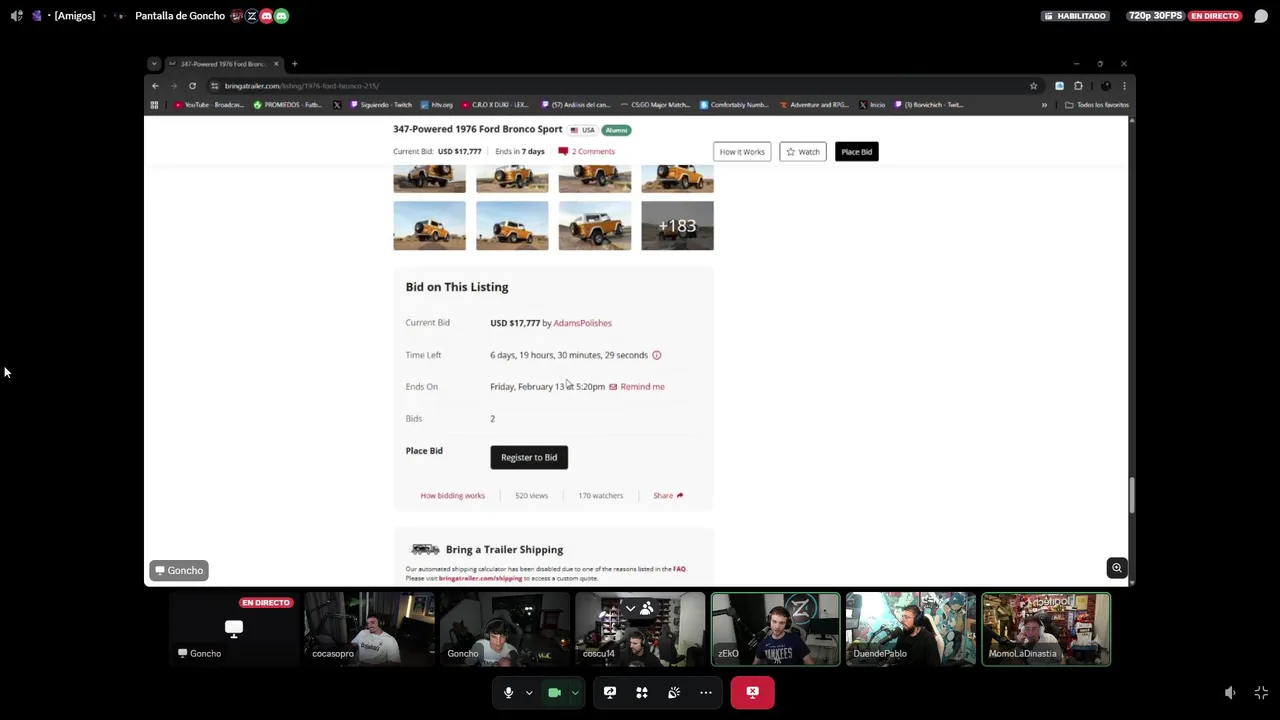The image size is (1280, 720).
Task: Exit fullscreen using bottom right icon
Action: 1261,693
